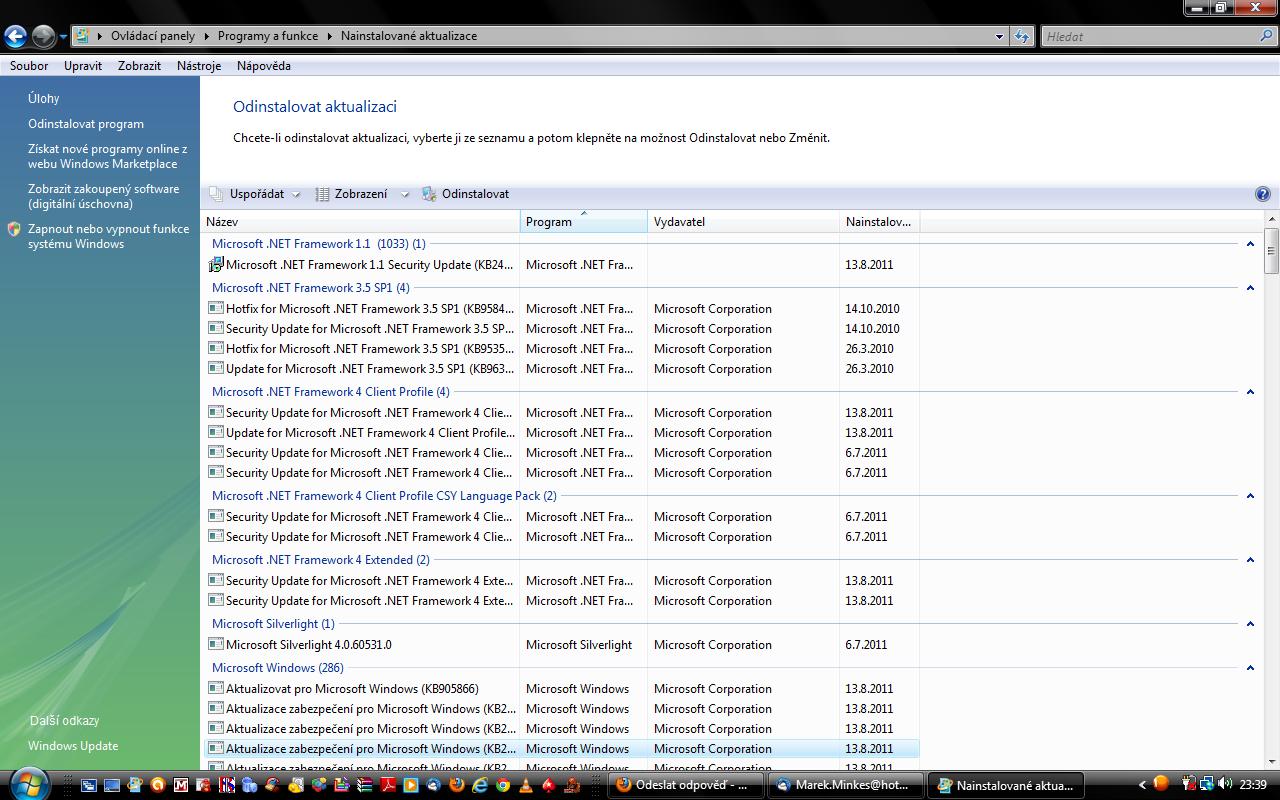The height and width of the screenshot is (800, 1280).
Task: Click the Back navigation arrow
Action: [15, 37]
